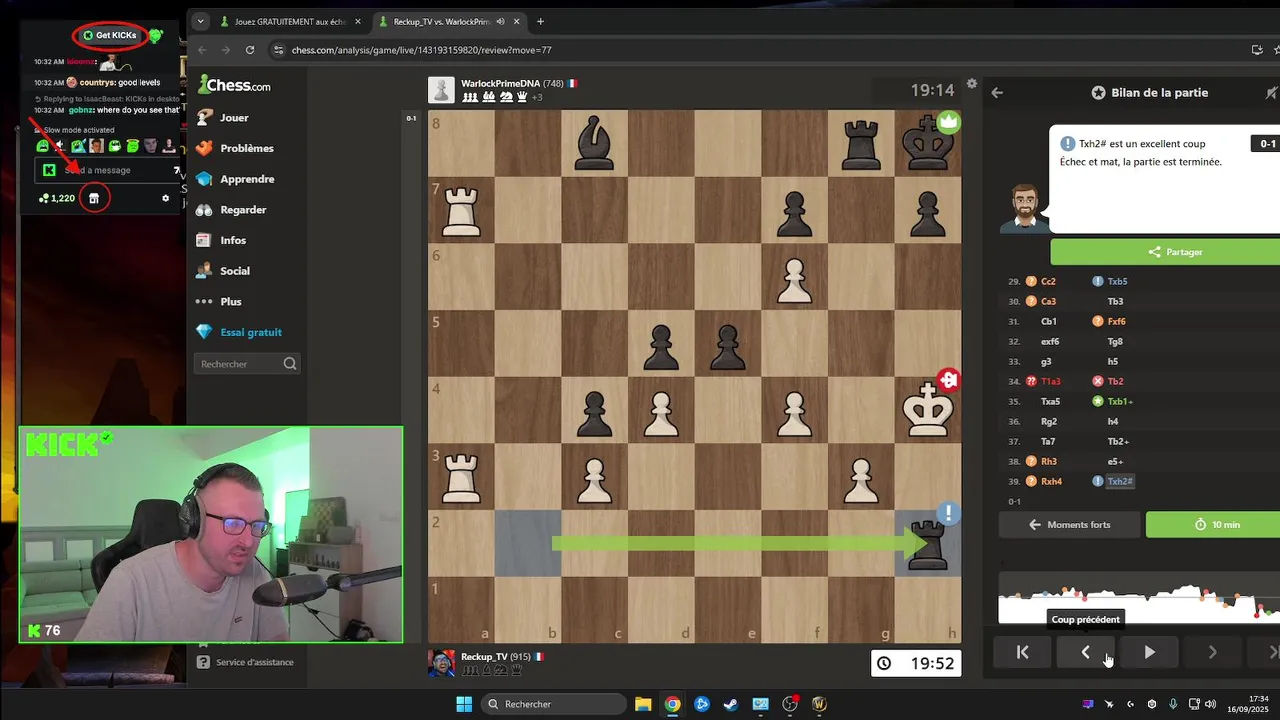Click the black king on h8

928,143
